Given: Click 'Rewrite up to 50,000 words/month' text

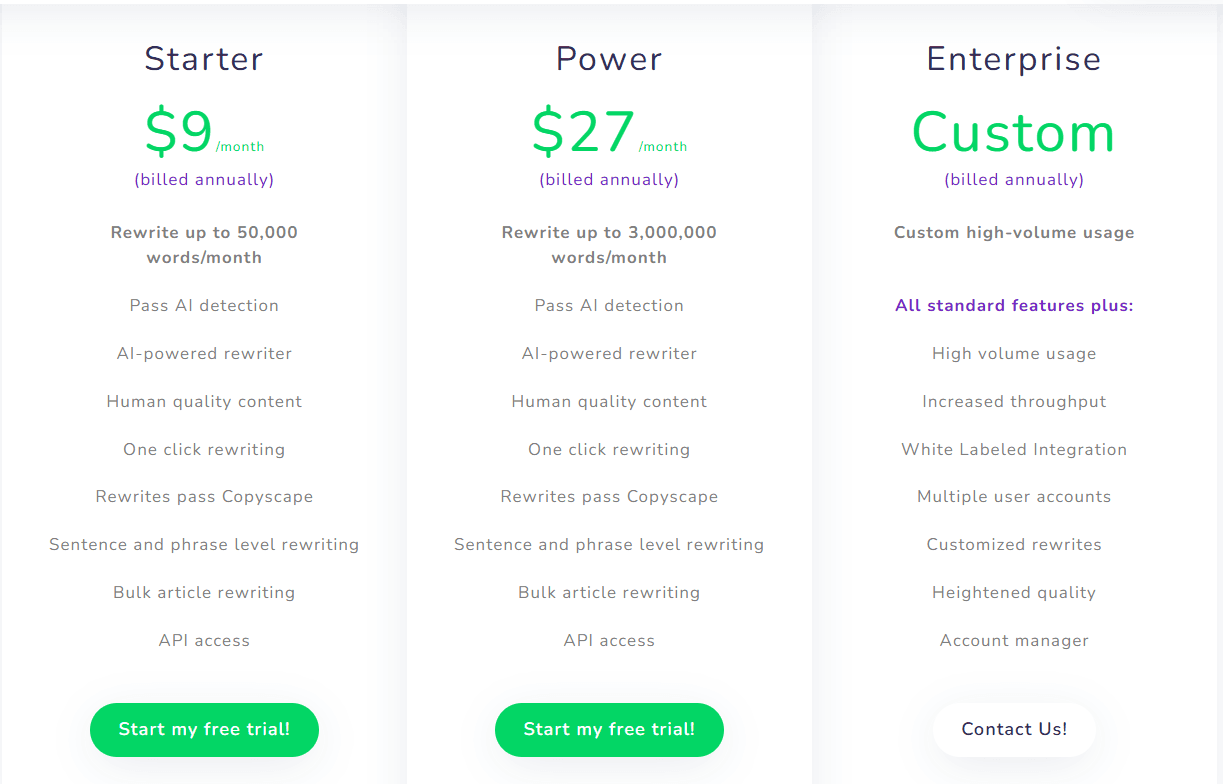Looking at the screenshot, I should 204,244.
